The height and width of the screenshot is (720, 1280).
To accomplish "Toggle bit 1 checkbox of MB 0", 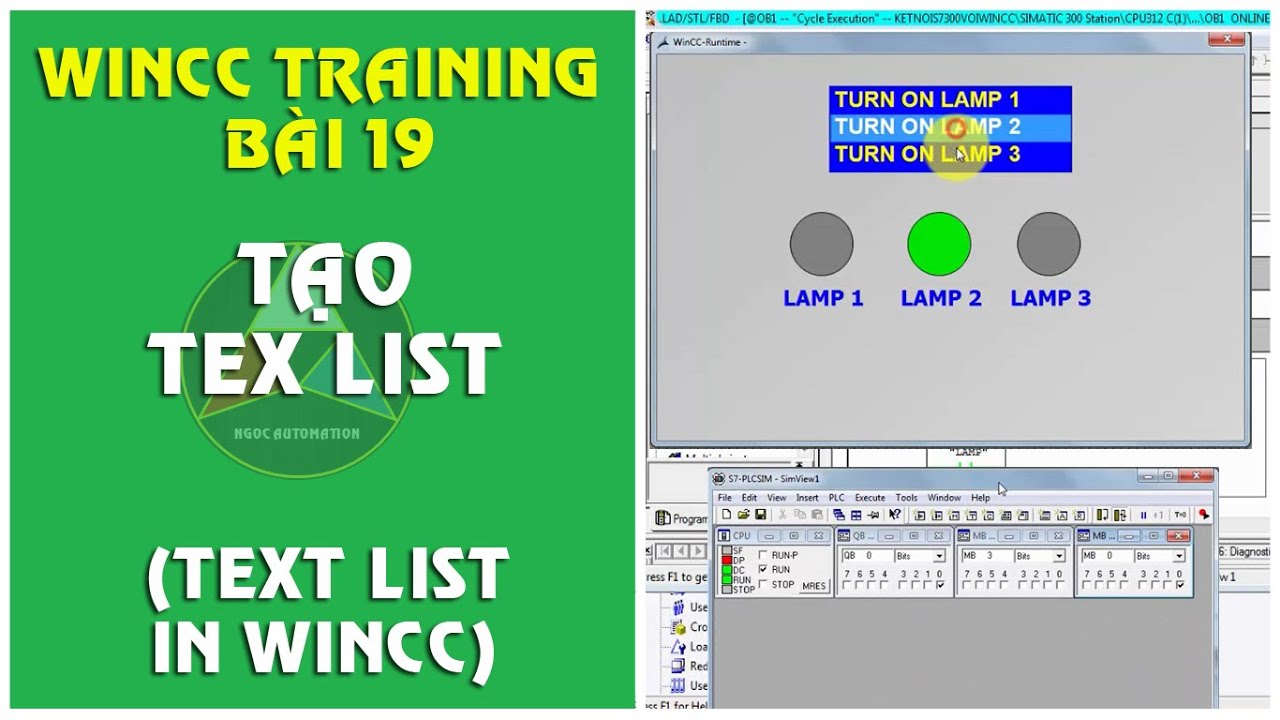I will (1167, 585).
